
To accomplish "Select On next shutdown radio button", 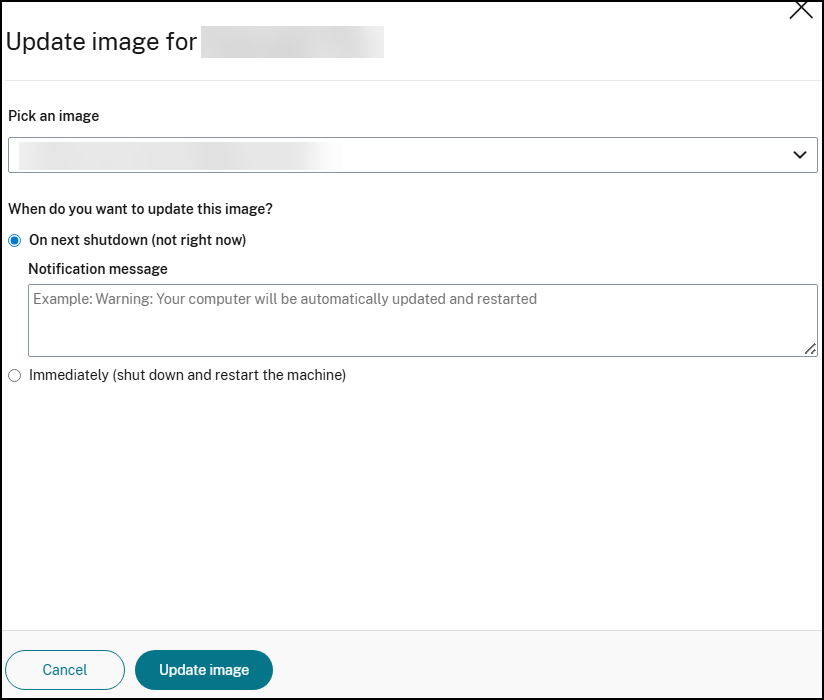I will [15, 241].
